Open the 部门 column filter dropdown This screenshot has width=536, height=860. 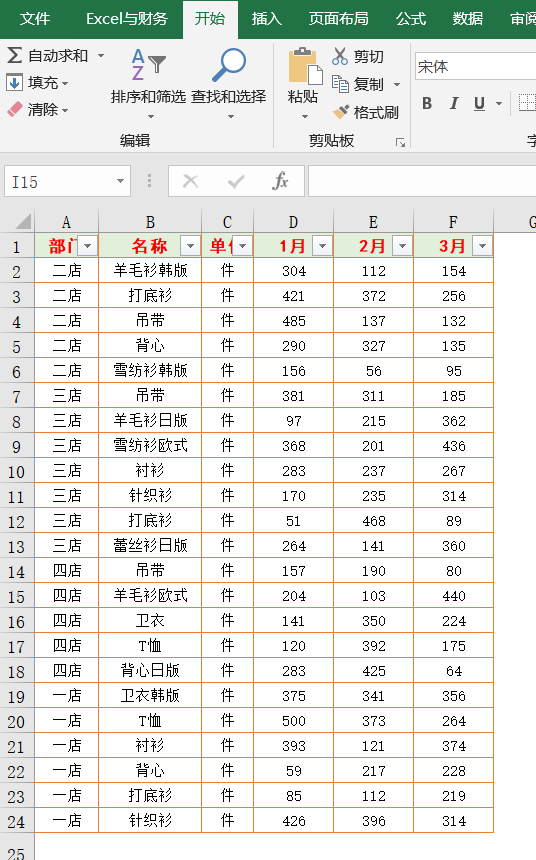88,246
